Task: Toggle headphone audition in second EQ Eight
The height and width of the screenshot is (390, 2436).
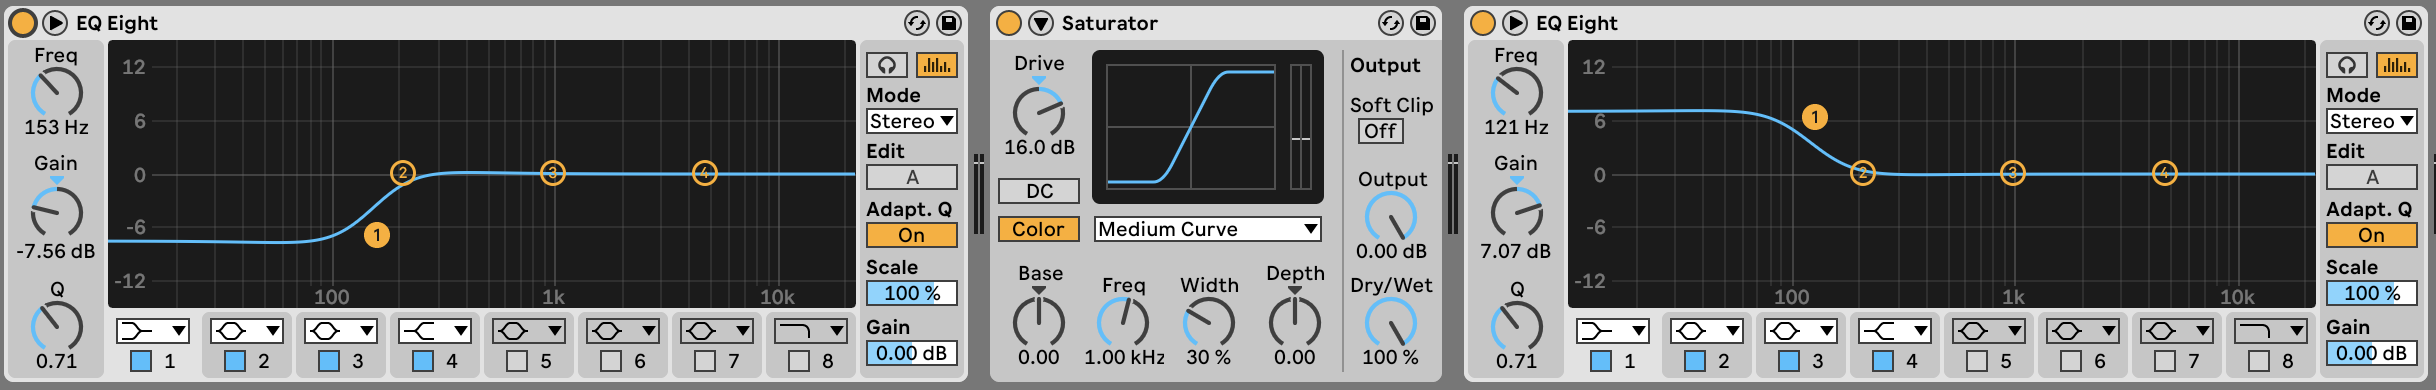Action: pos(2347,65)
